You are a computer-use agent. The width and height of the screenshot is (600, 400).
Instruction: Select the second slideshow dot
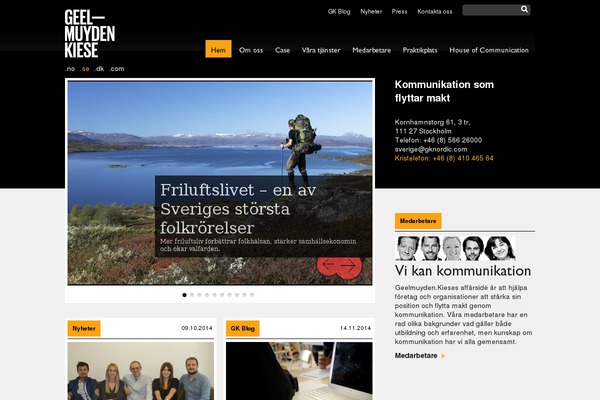tap(192, 295)
